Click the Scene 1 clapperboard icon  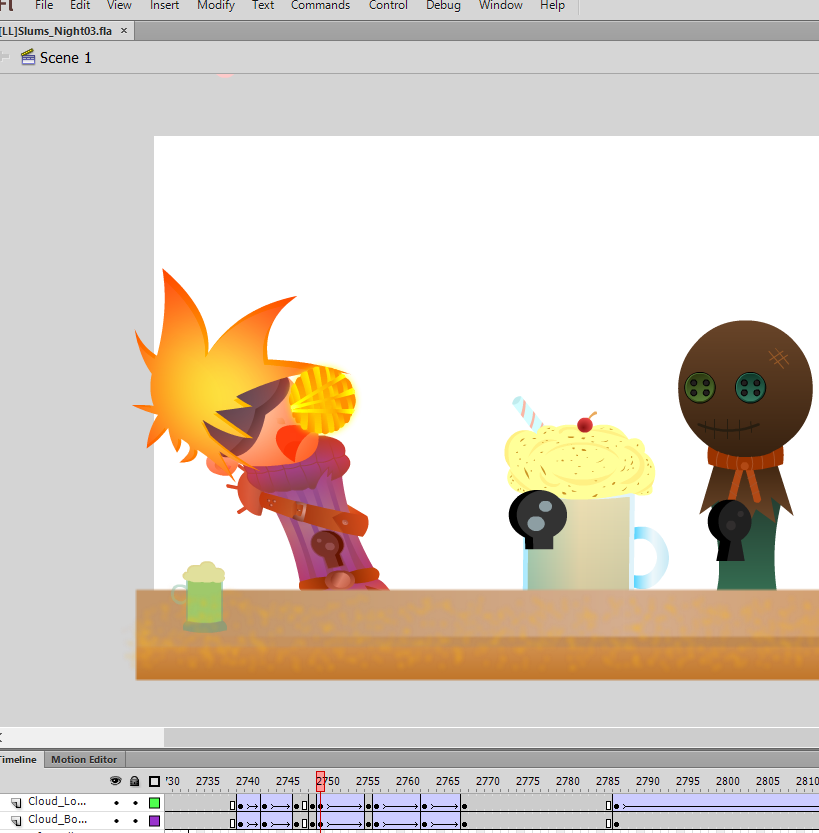(x=28, y=57)
